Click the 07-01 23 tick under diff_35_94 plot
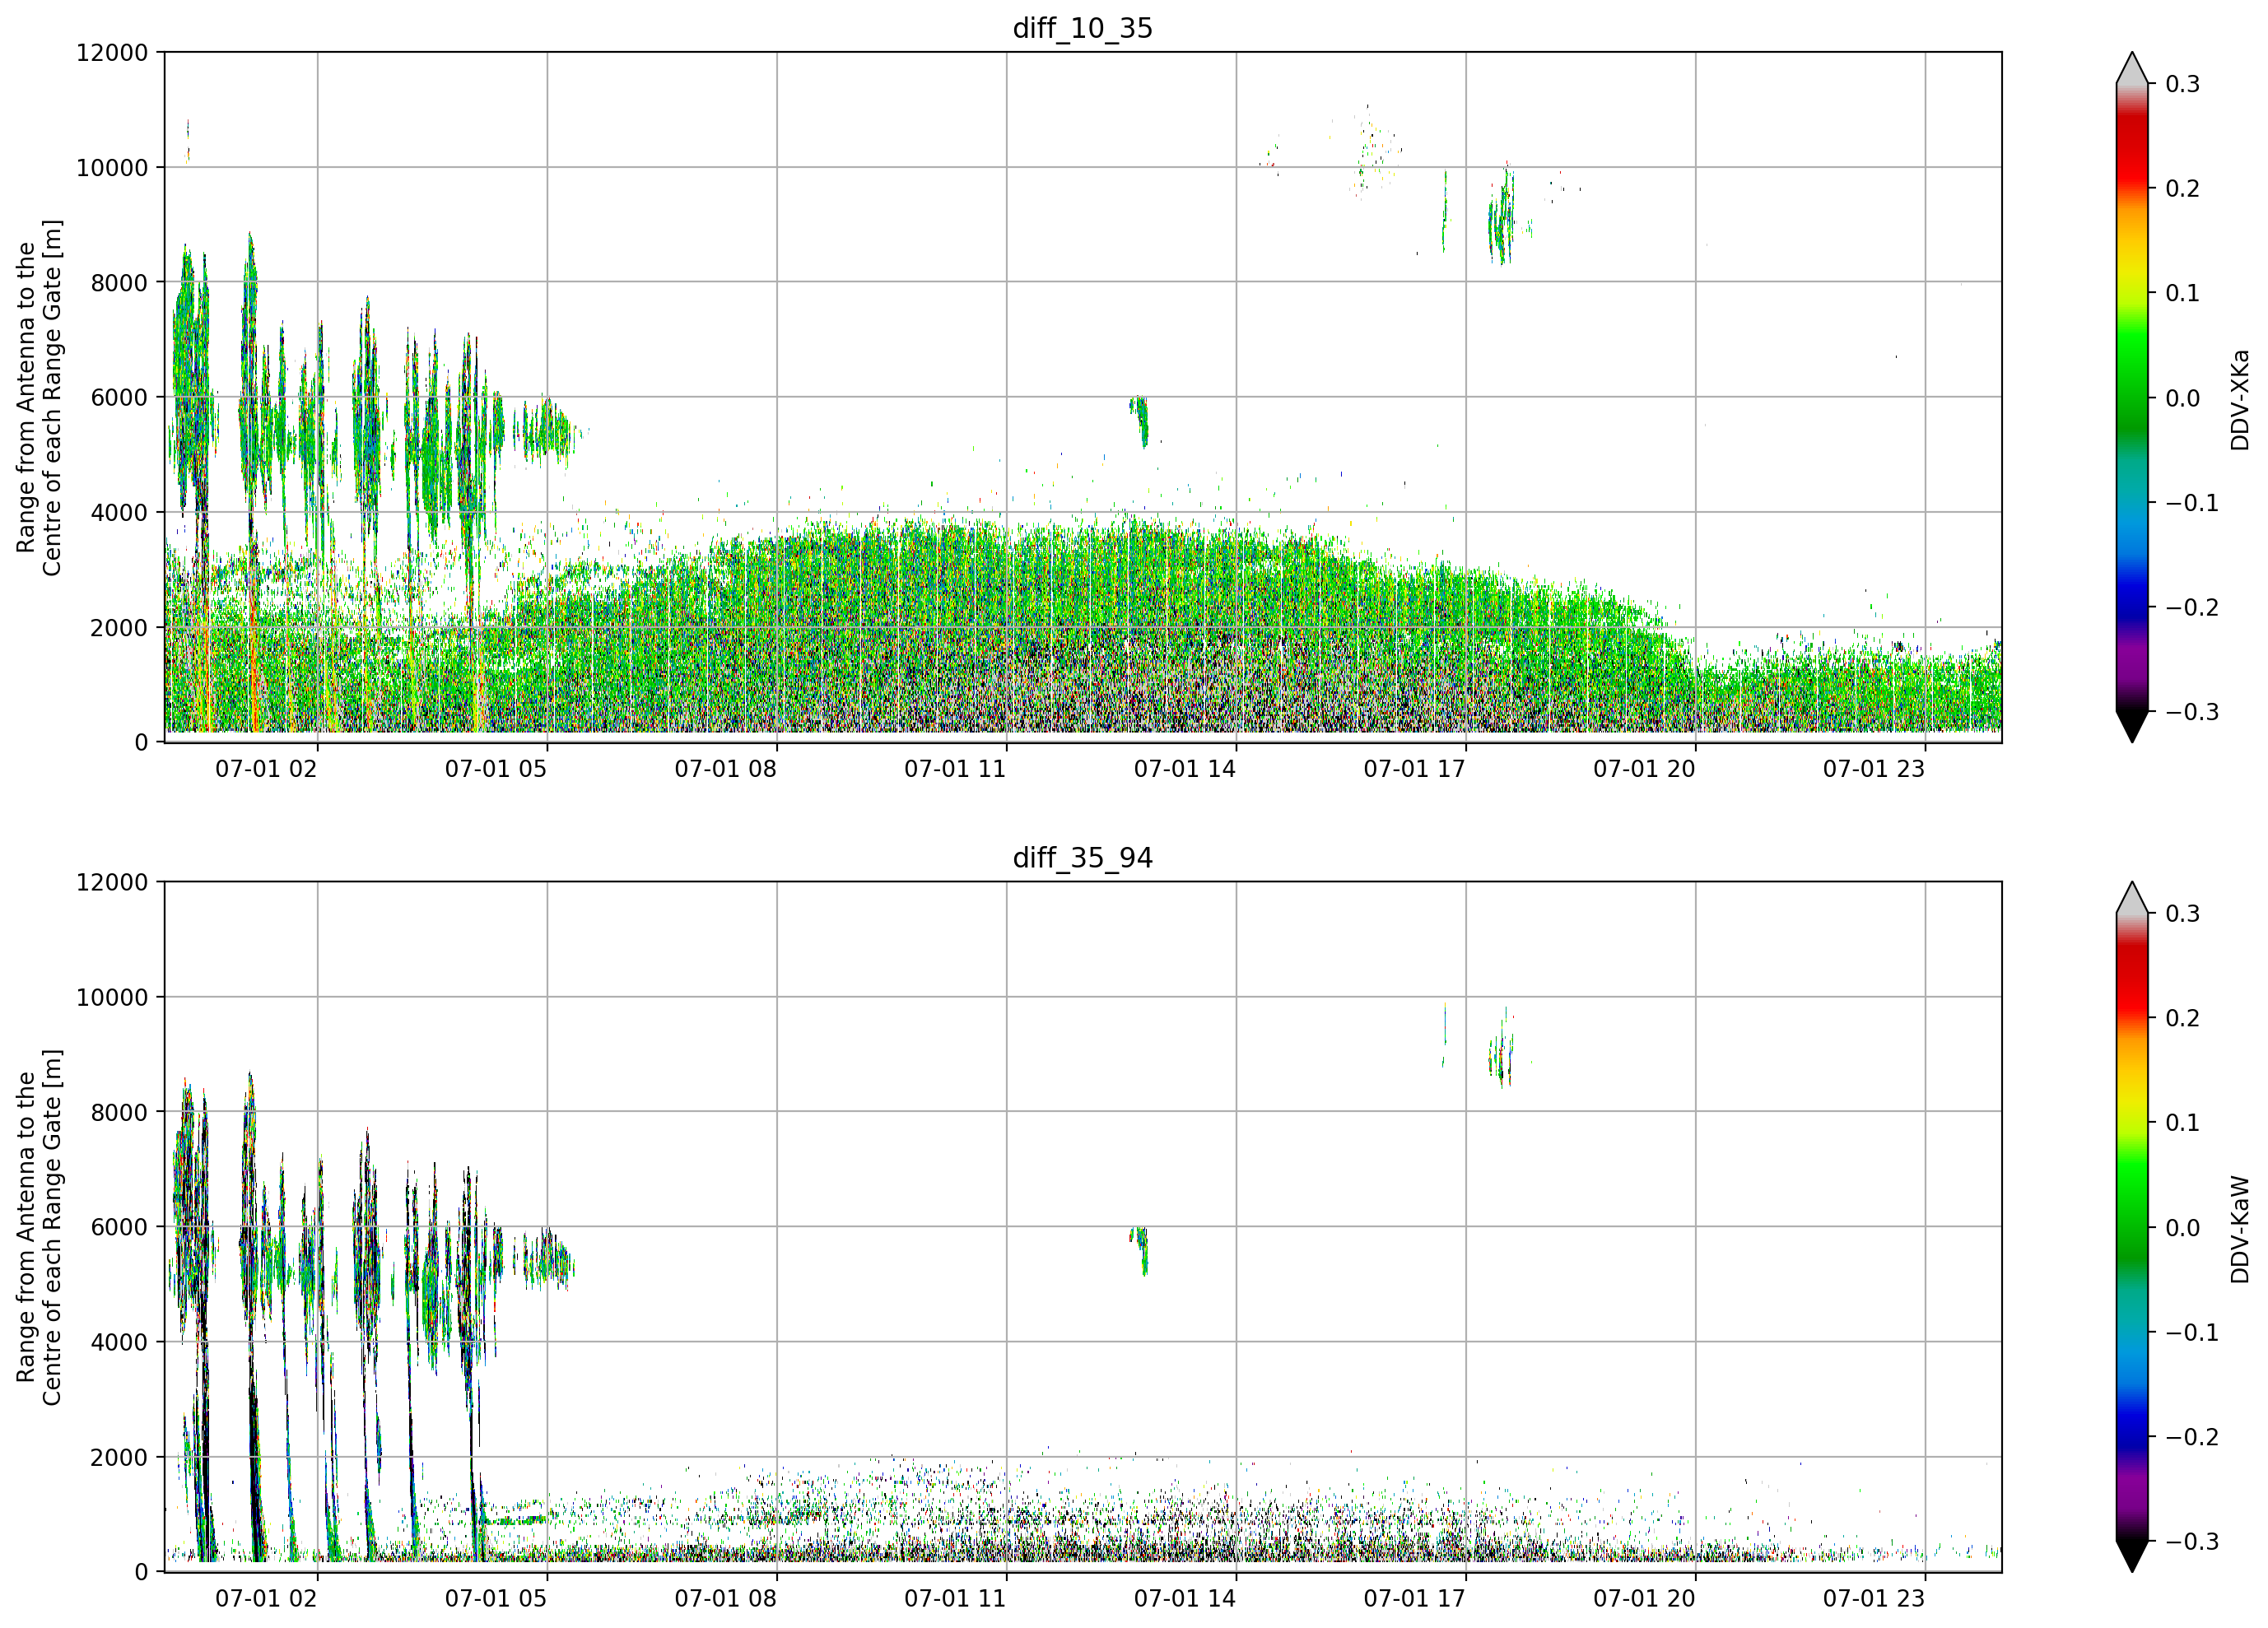 [1874, 1598]
